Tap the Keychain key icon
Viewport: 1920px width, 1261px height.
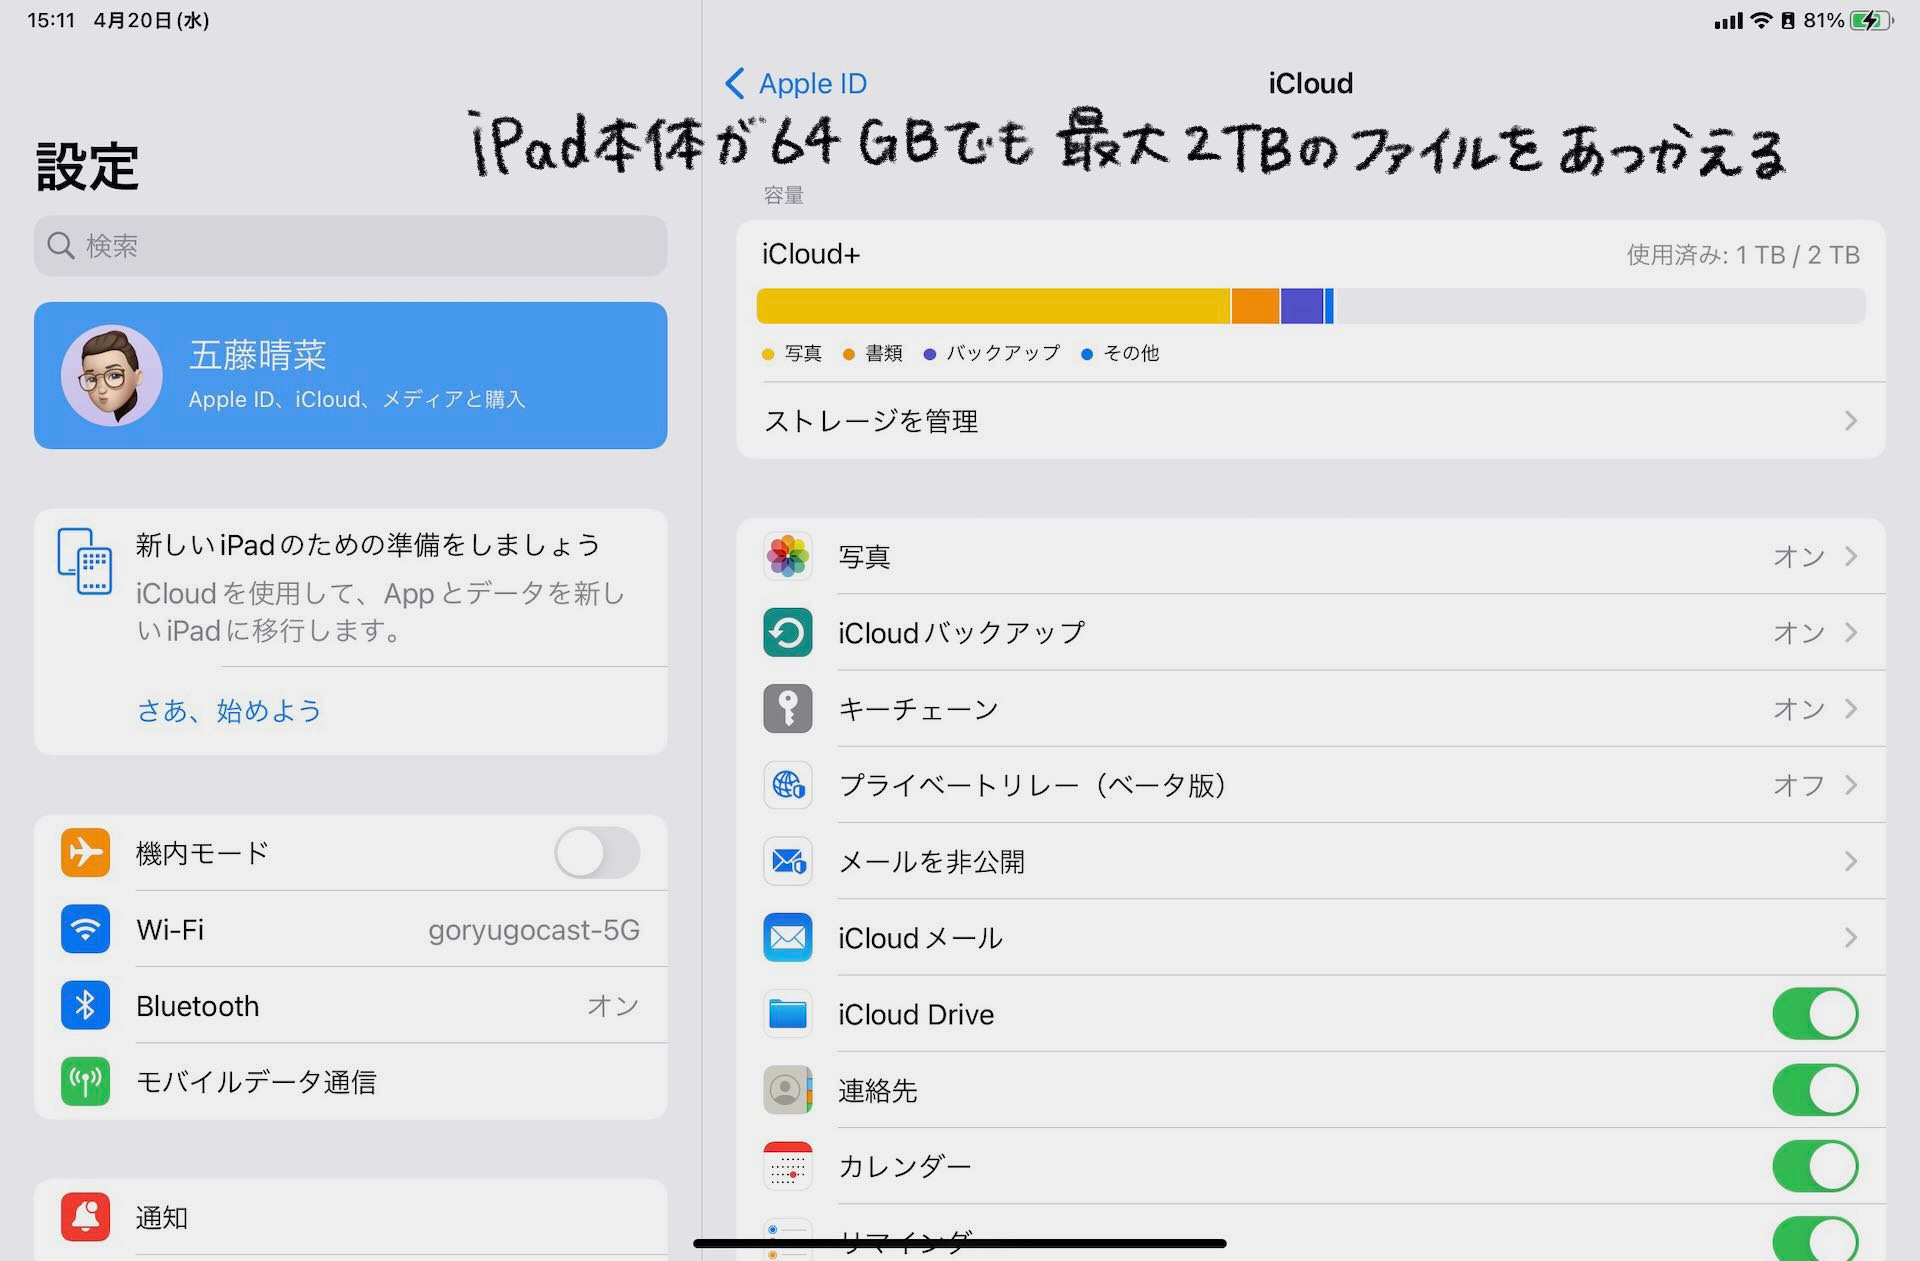[787, 709]
